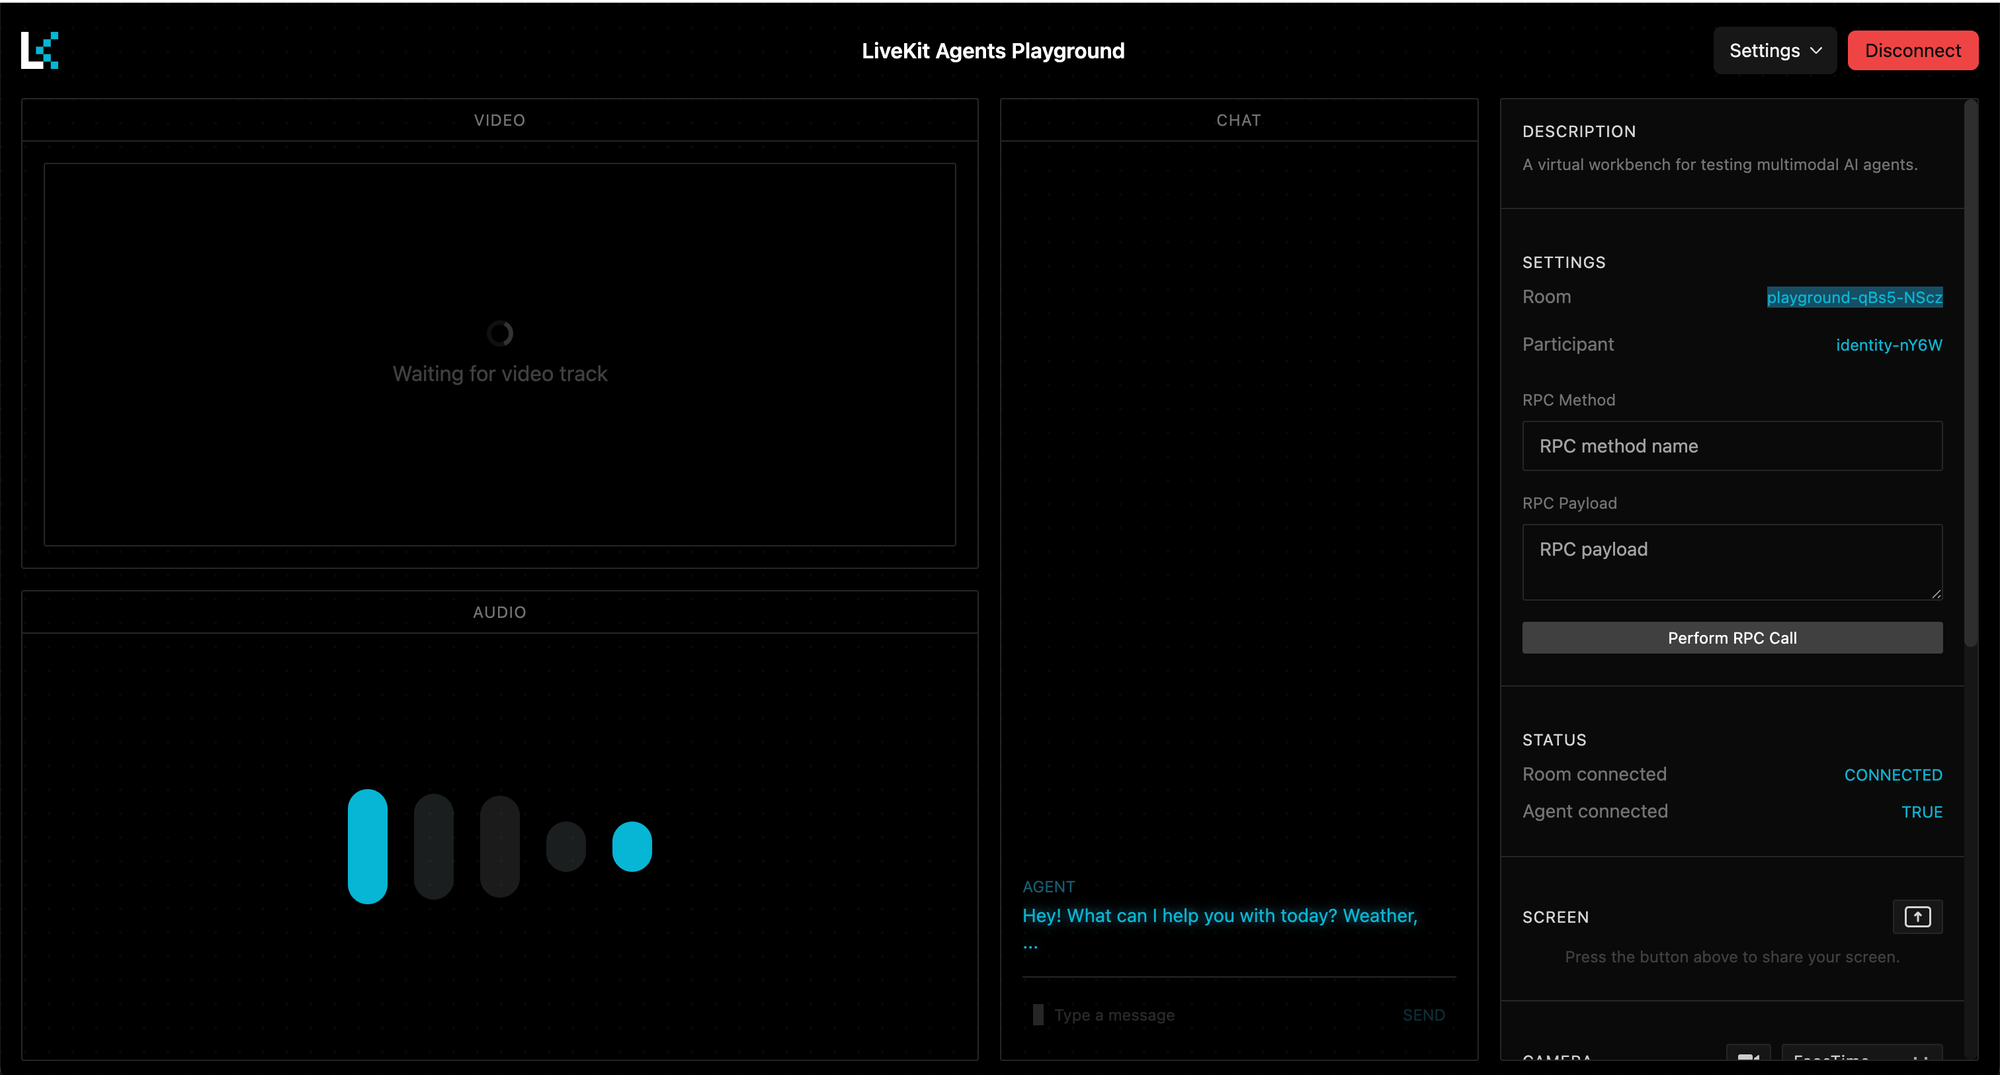Image resolution: width=2000 pixels, height=1075 pixels.
Task: Open the Settings dropdown menu
Action: click(1775, 51)
